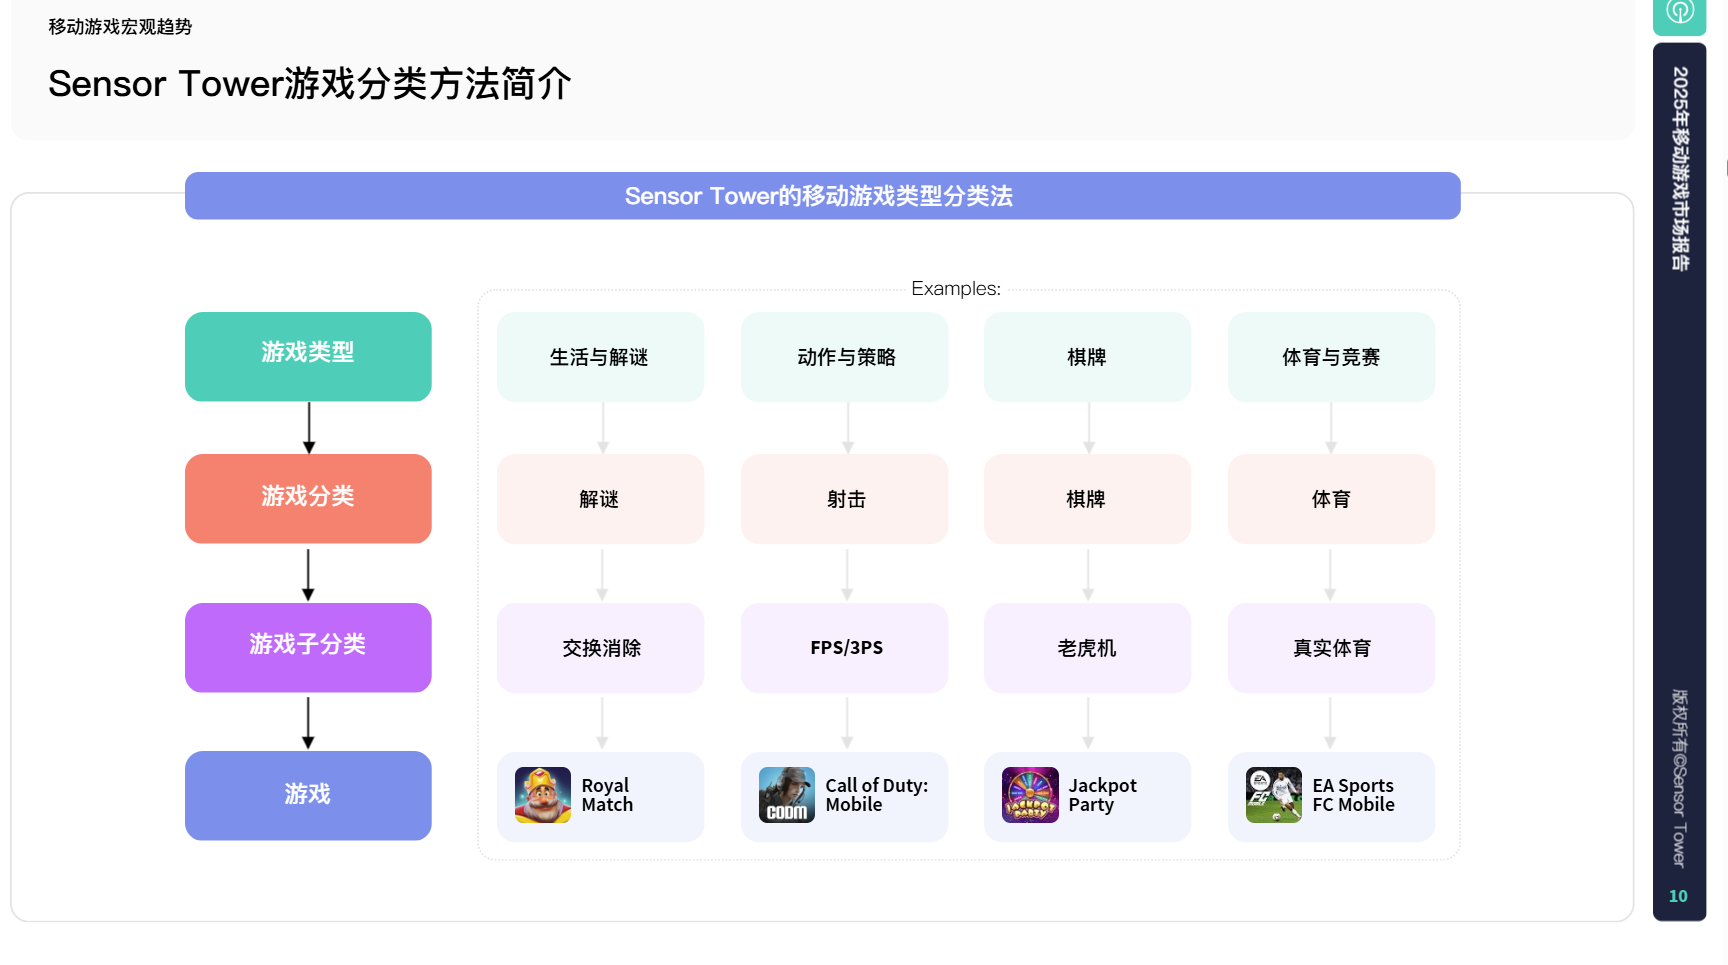Select the 游戏分类 orange box
Viewport: 1728px width, 965px height.
tap(308, 498)
